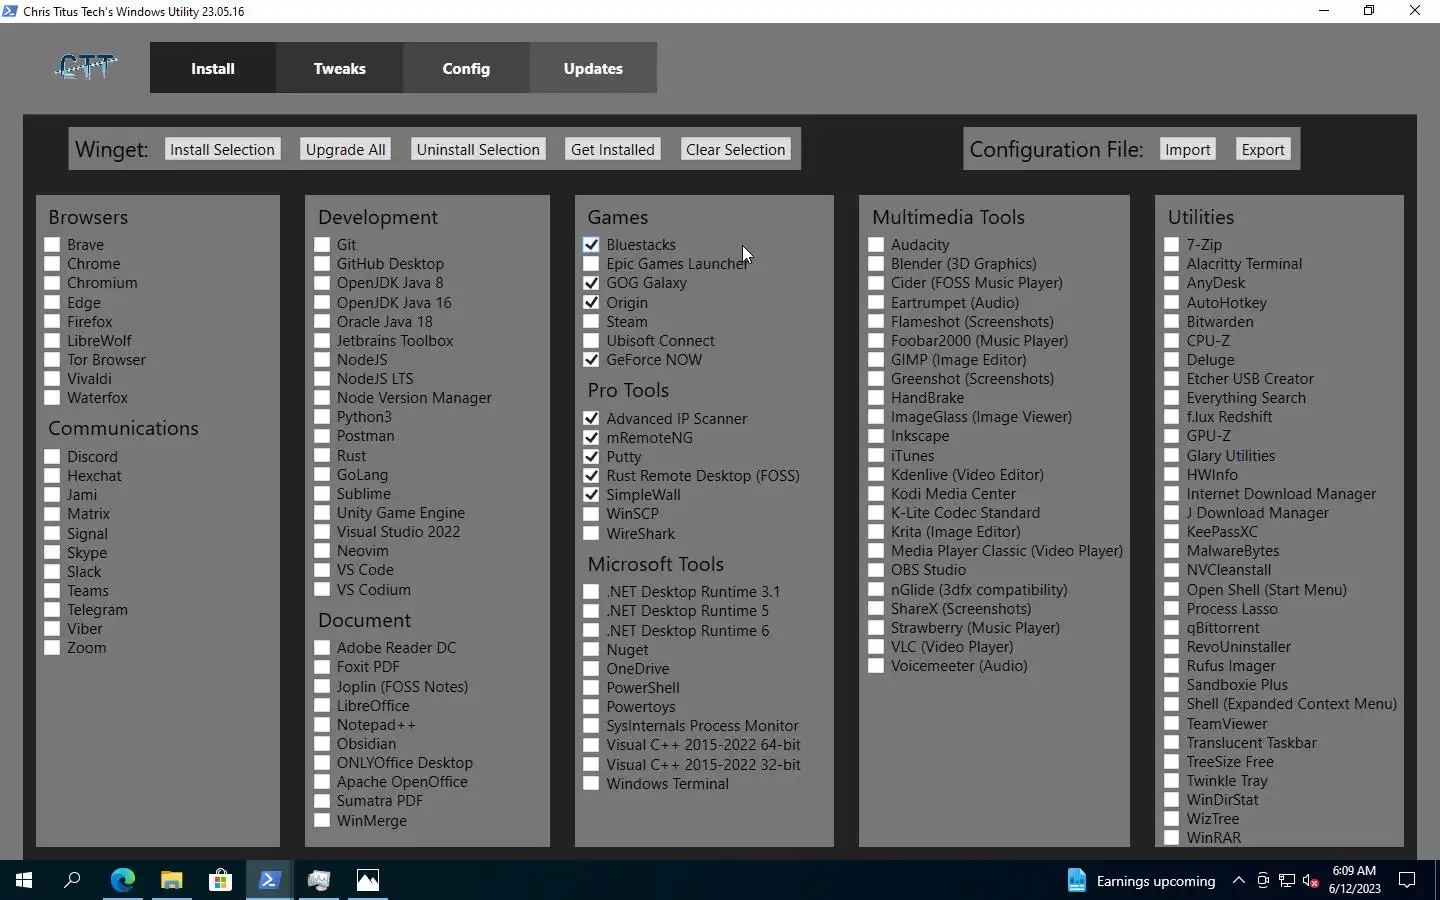Image resolution: width=1440 pixels, height=900 pixels.
Task: Tick the Python3 checkbox
Action: pos(322,417)
